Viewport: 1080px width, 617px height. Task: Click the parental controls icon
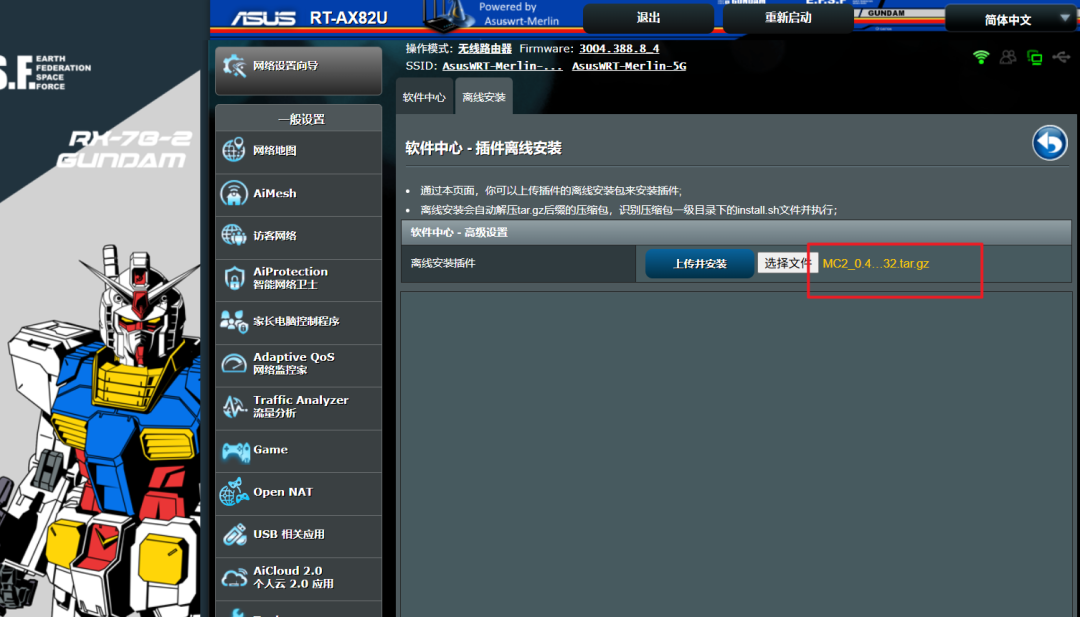233,321
